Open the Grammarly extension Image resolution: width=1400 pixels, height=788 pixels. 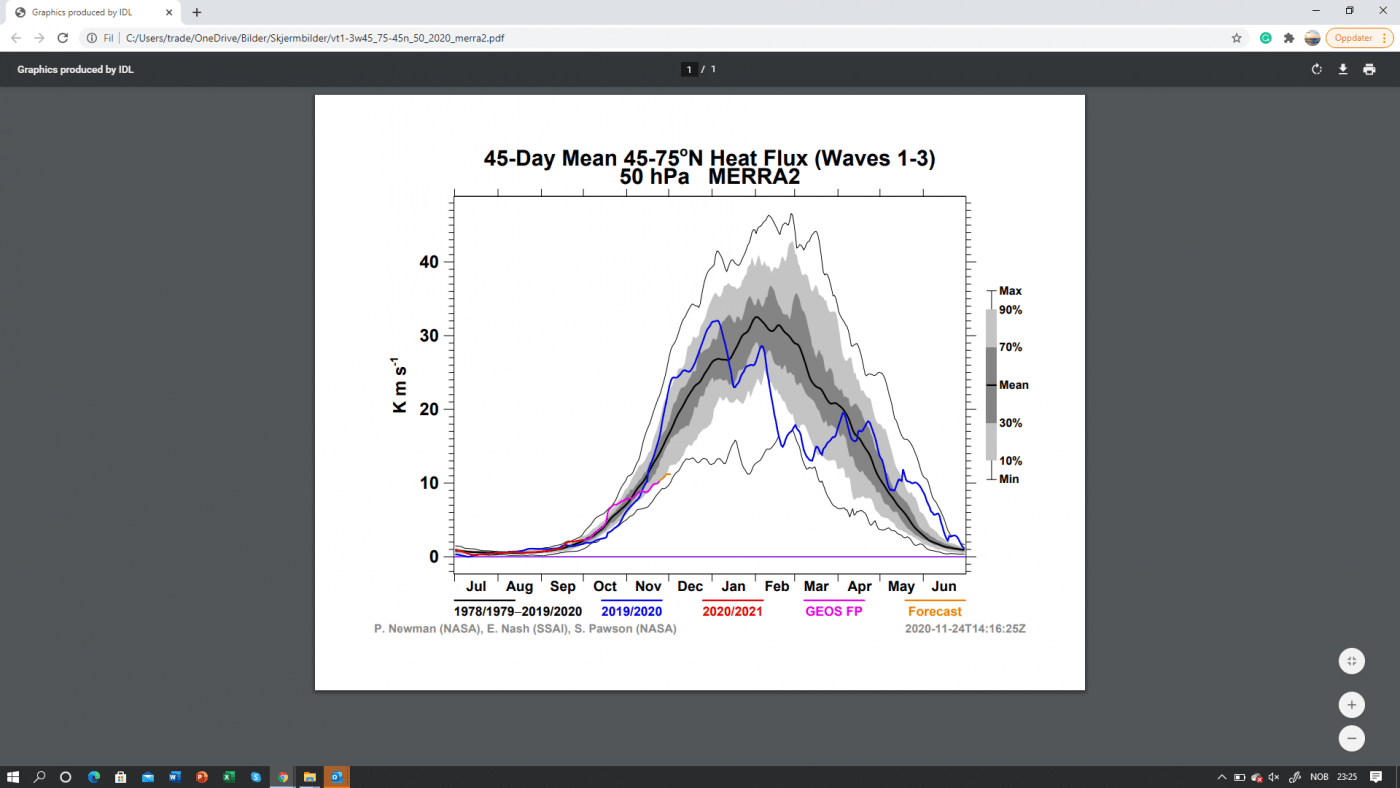tap(1265, 38)
